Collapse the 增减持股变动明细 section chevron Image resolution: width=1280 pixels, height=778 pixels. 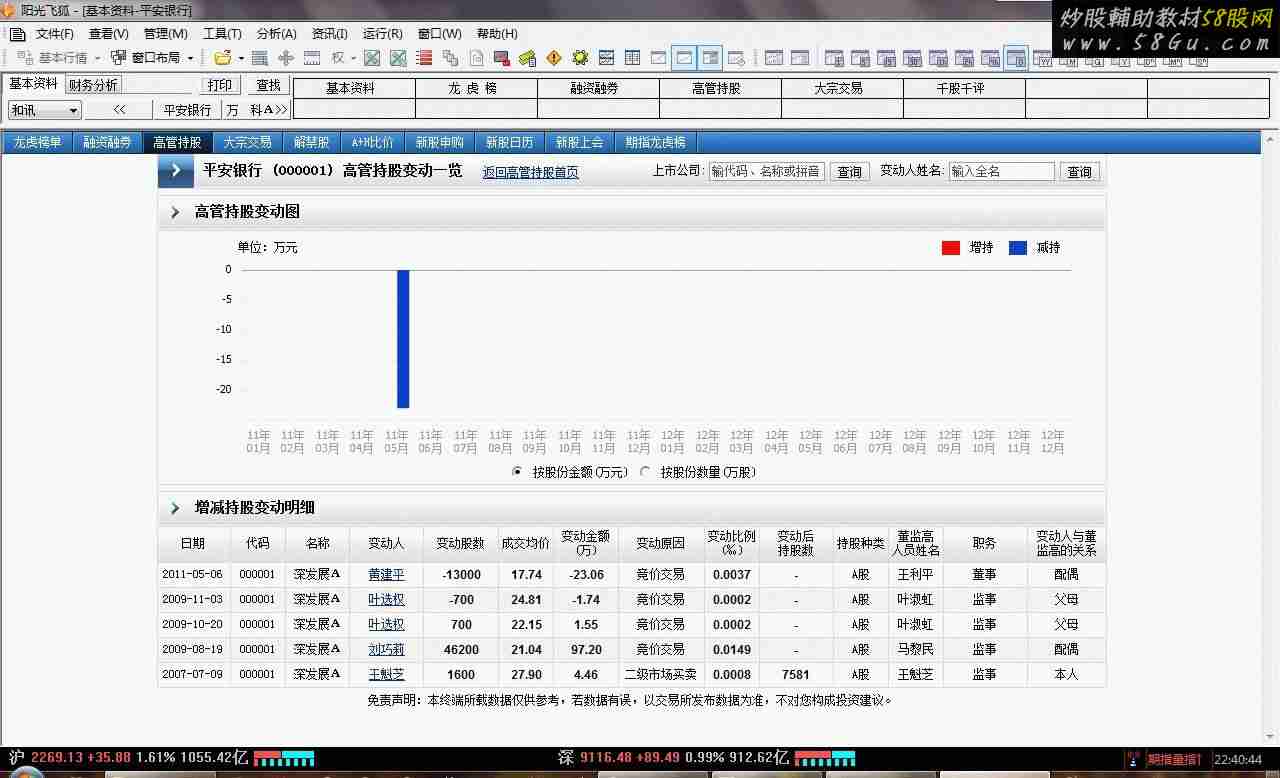pyautogui.click(x=175, y=508)
